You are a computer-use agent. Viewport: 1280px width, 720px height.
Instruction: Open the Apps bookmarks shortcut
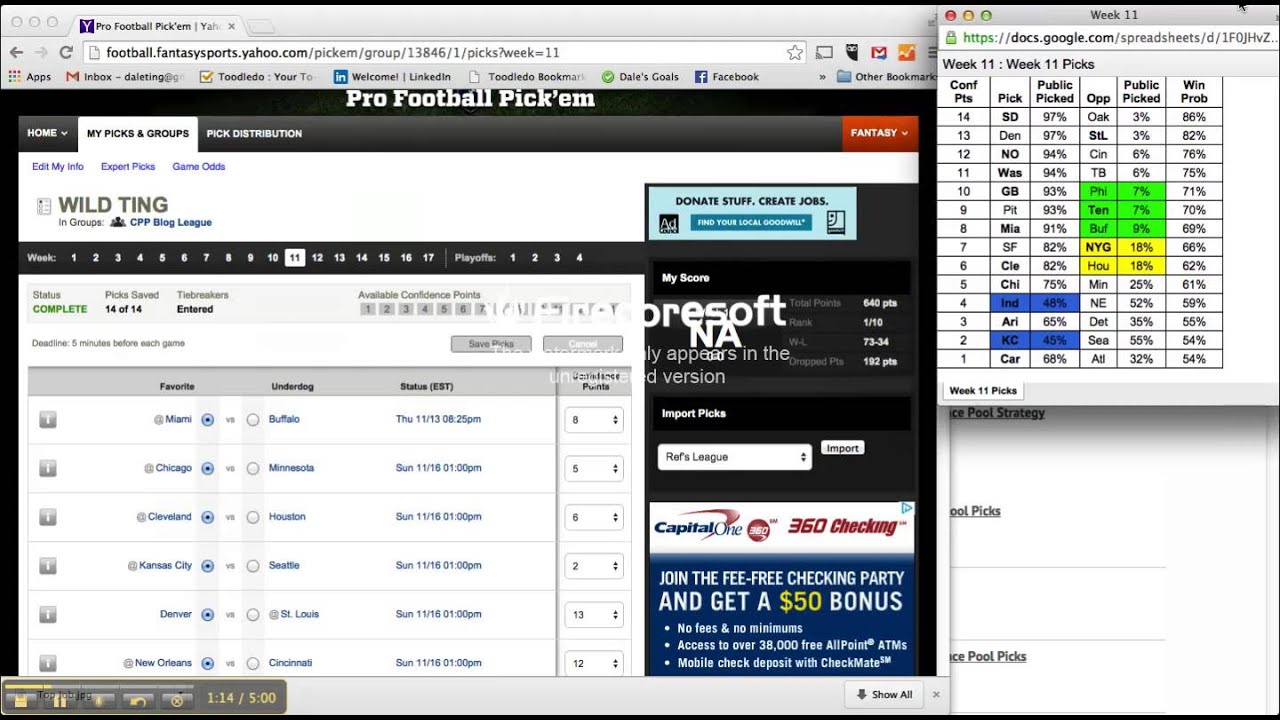[30, 77]
